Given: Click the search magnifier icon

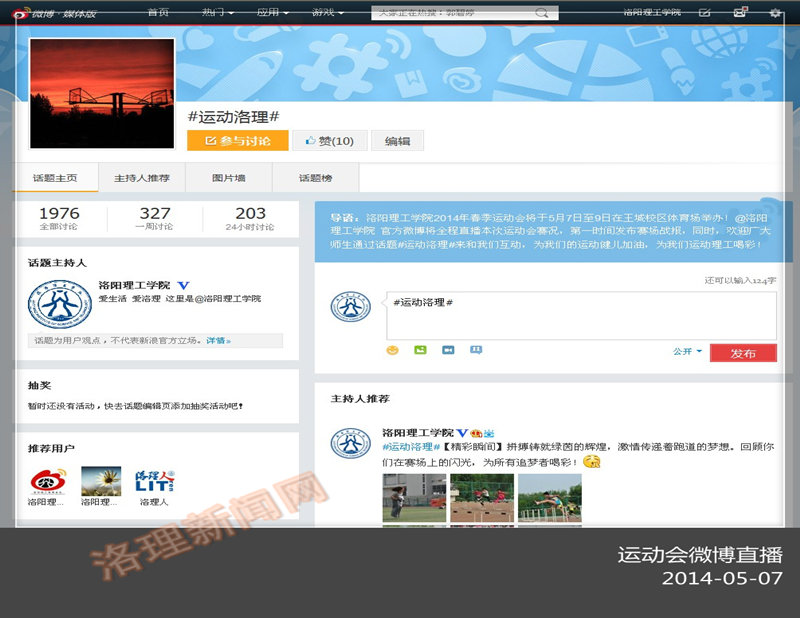Looking at the screenshot, I should pyautogui.click(x=541, y=13).
